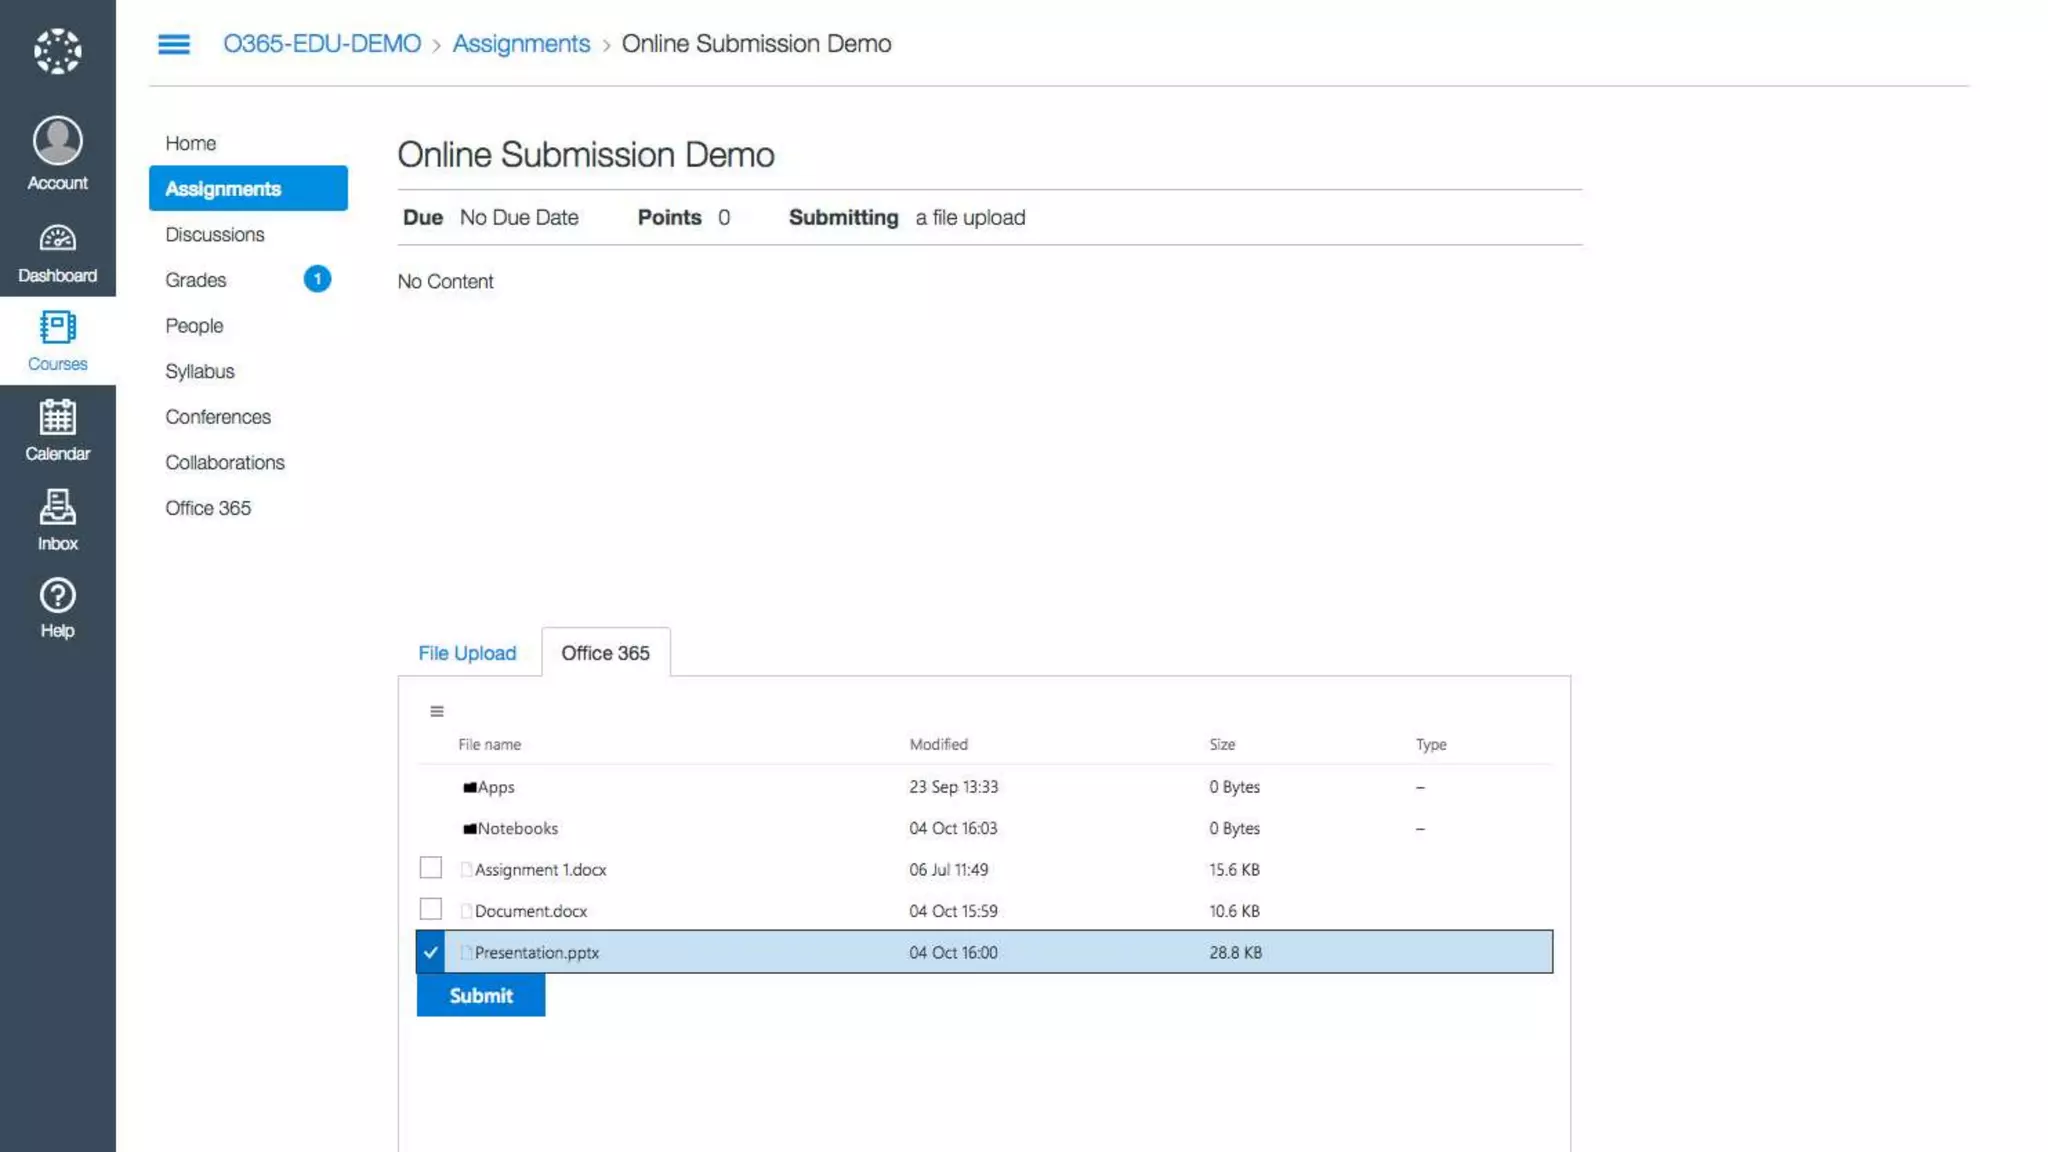Select the Office 365 tab
The width and height of the screenshot is (2048, 1152).
[x=605, y=653]
